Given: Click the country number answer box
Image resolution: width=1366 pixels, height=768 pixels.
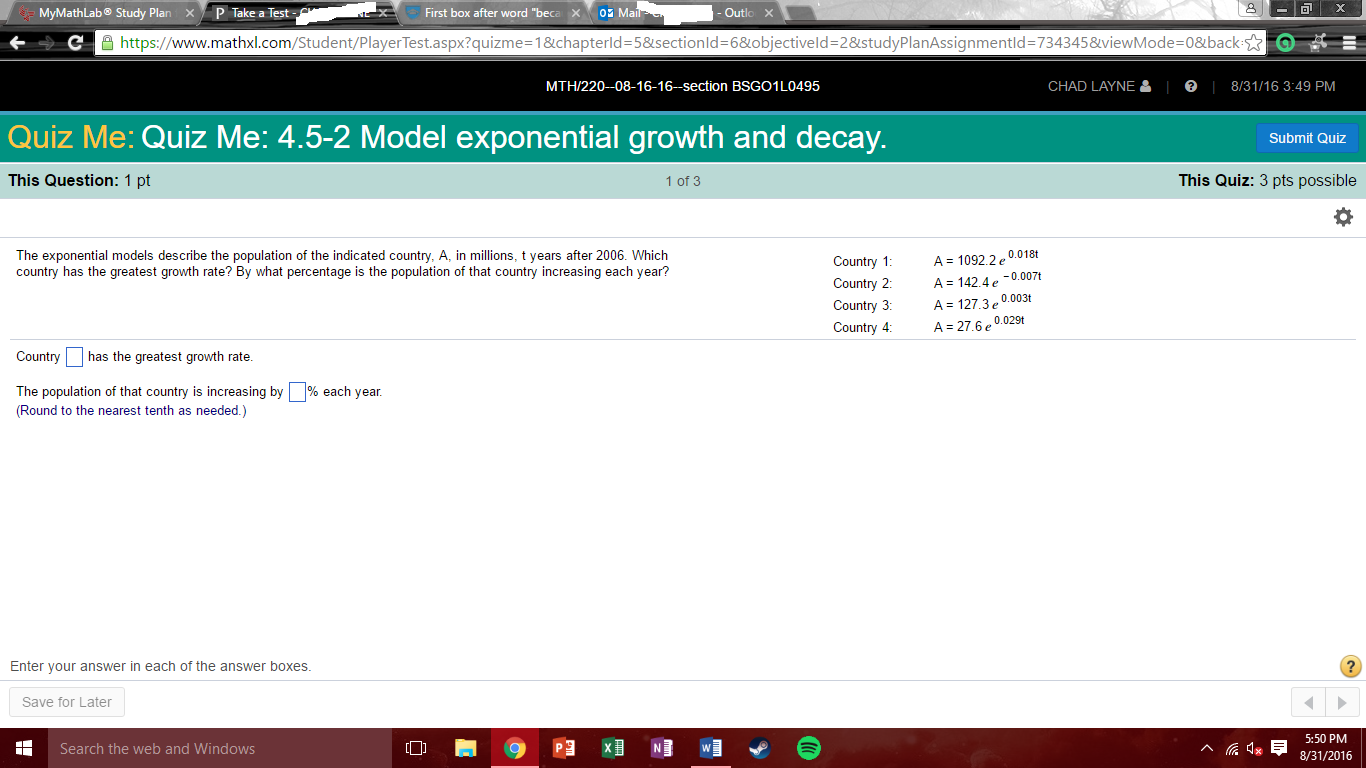Looking at the screenshot, I should click(x=74, y=357).
